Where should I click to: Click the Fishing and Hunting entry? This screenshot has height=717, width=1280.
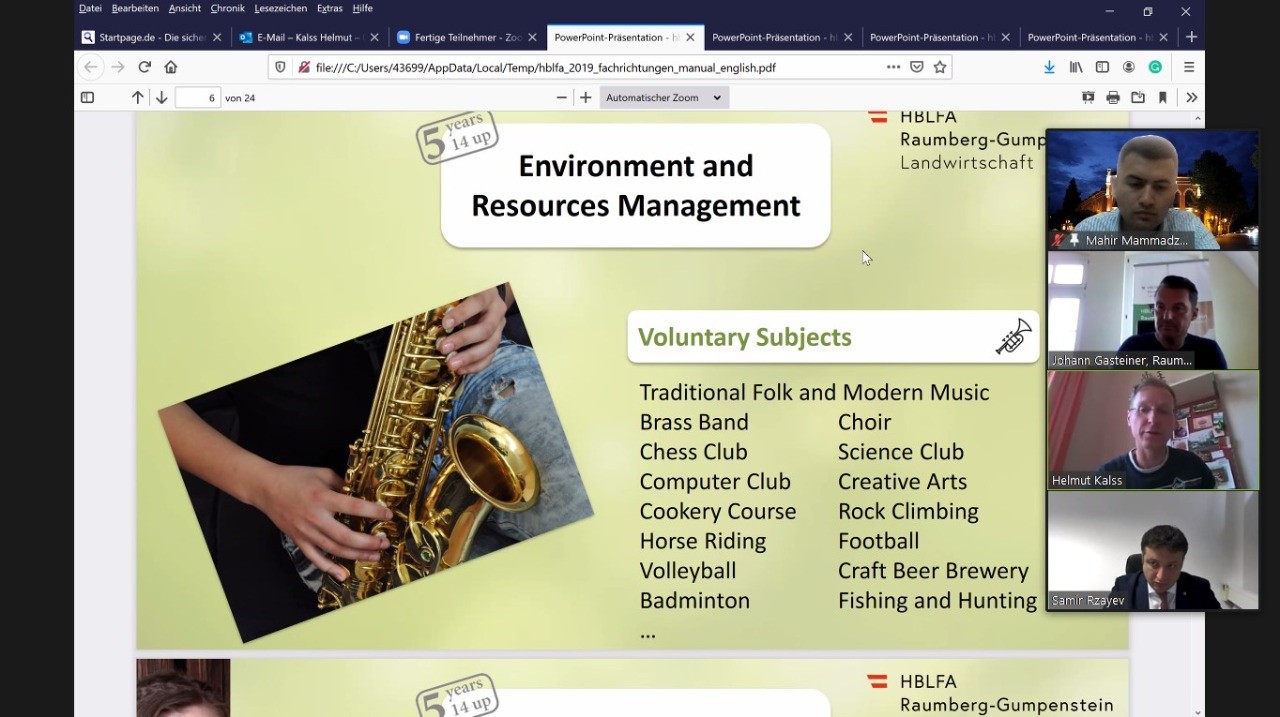[937, 601]
